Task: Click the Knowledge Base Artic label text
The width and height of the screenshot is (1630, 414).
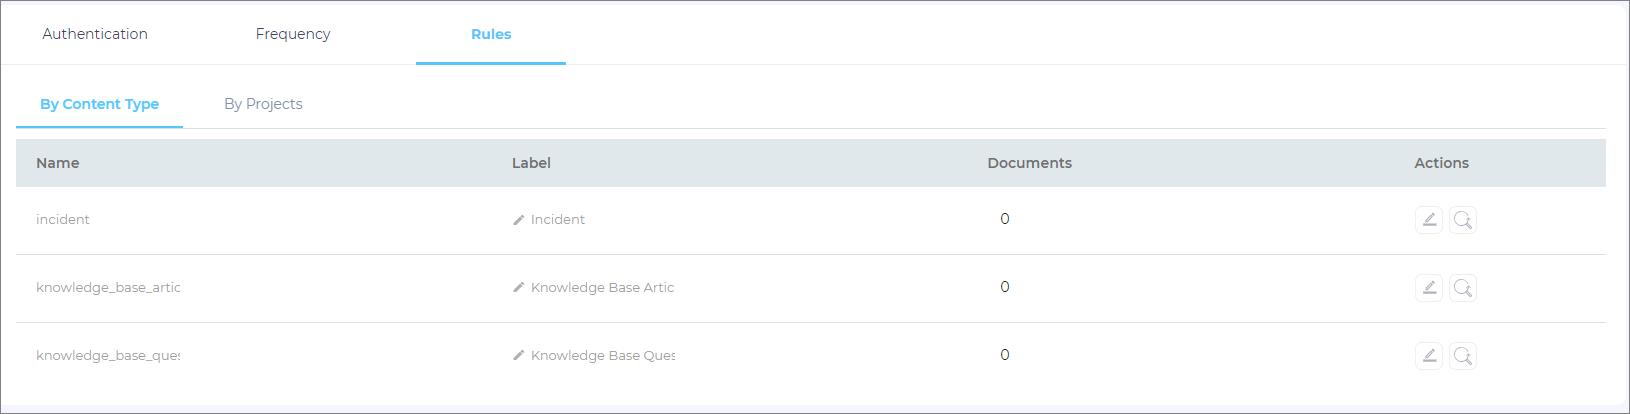Action: pos(602,288)
